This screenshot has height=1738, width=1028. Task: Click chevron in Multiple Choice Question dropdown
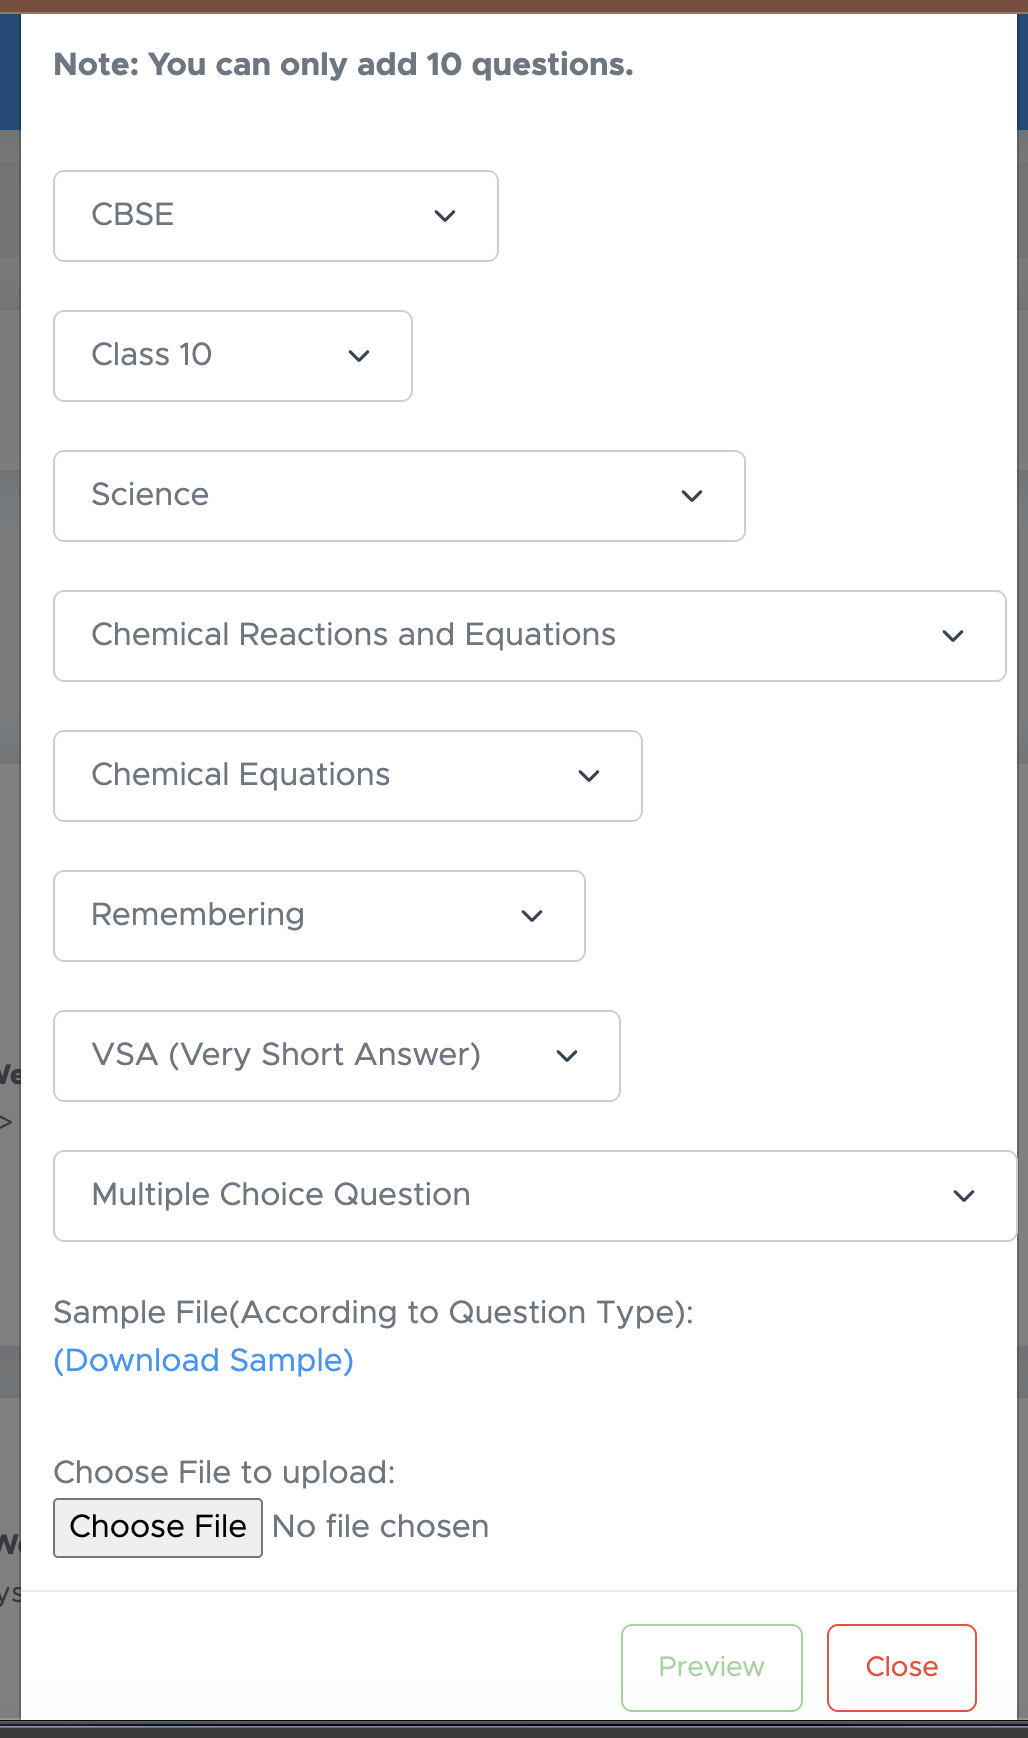click(x=964, y=1196)
